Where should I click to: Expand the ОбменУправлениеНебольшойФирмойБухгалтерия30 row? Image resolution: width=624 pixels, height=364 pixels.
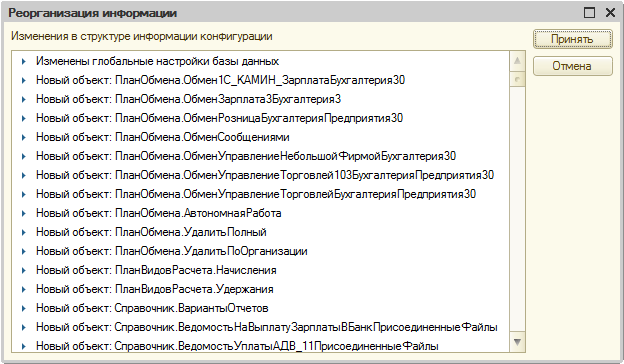23,156
